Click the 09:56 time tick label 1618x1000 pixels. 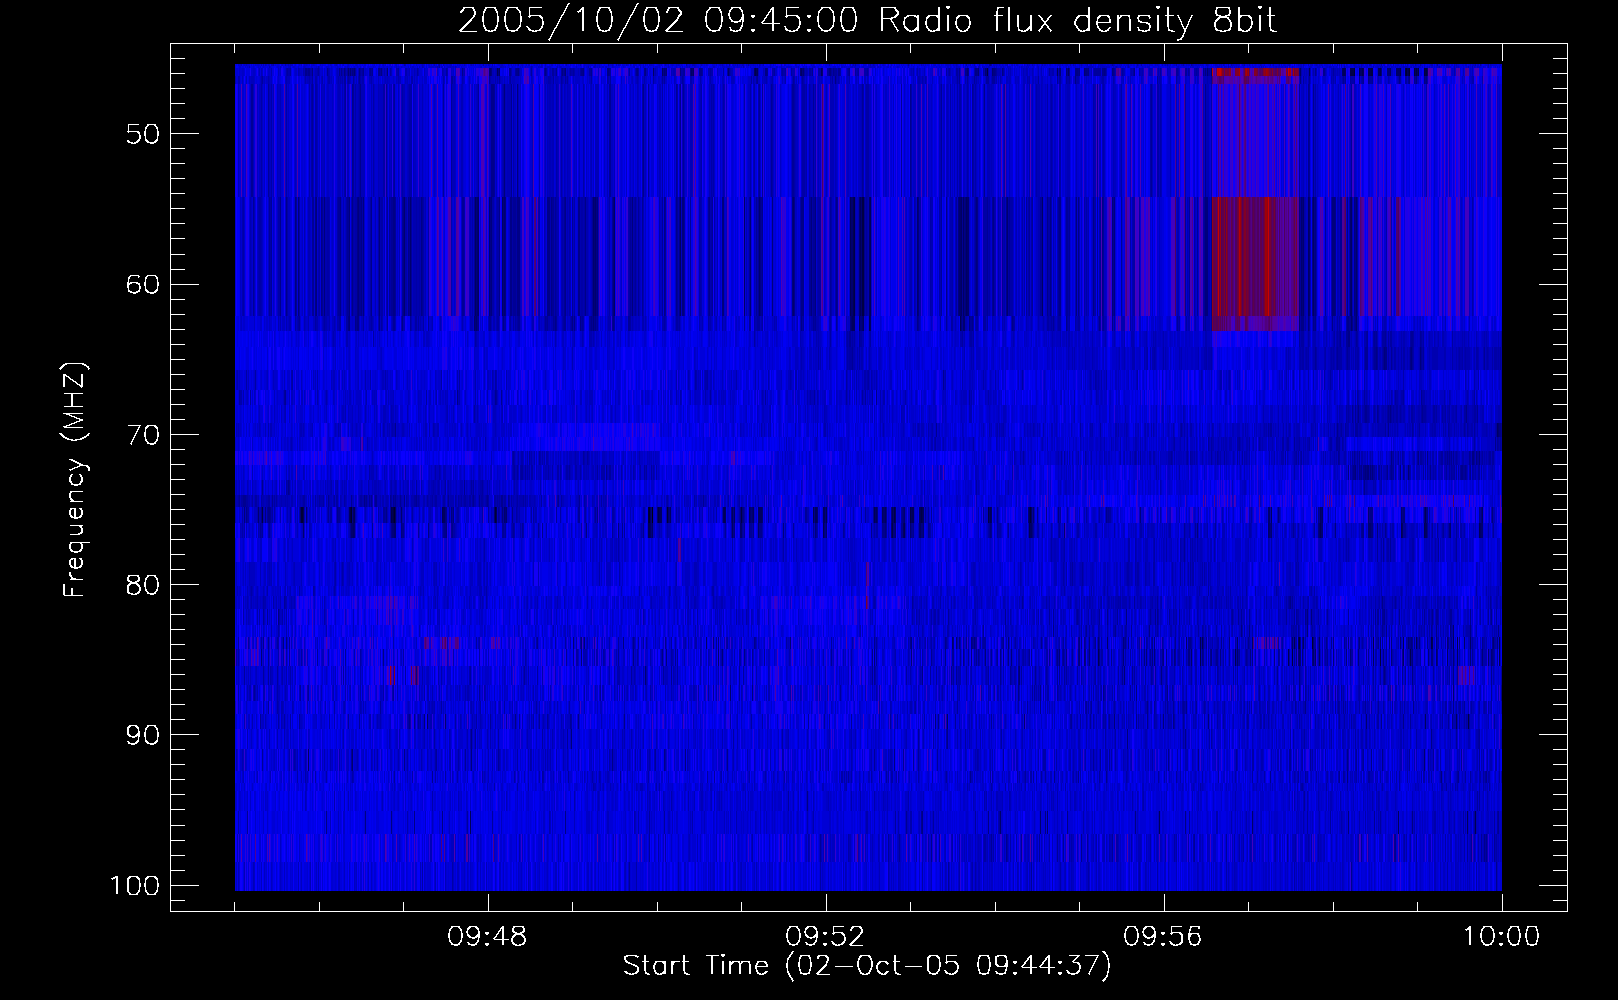pos(1164,938)
